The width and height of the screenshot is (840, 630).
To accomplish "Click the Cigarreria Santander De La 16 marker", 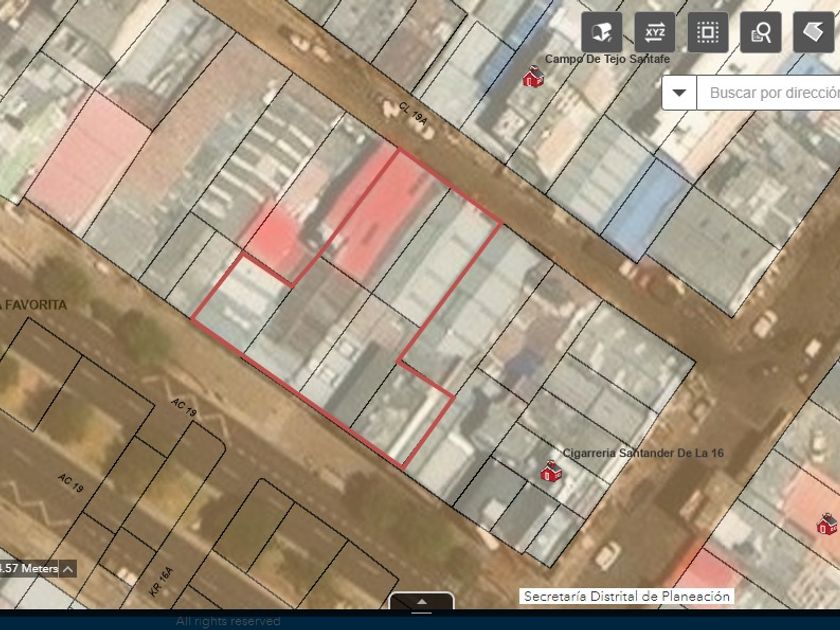I will tap(551, 471).
